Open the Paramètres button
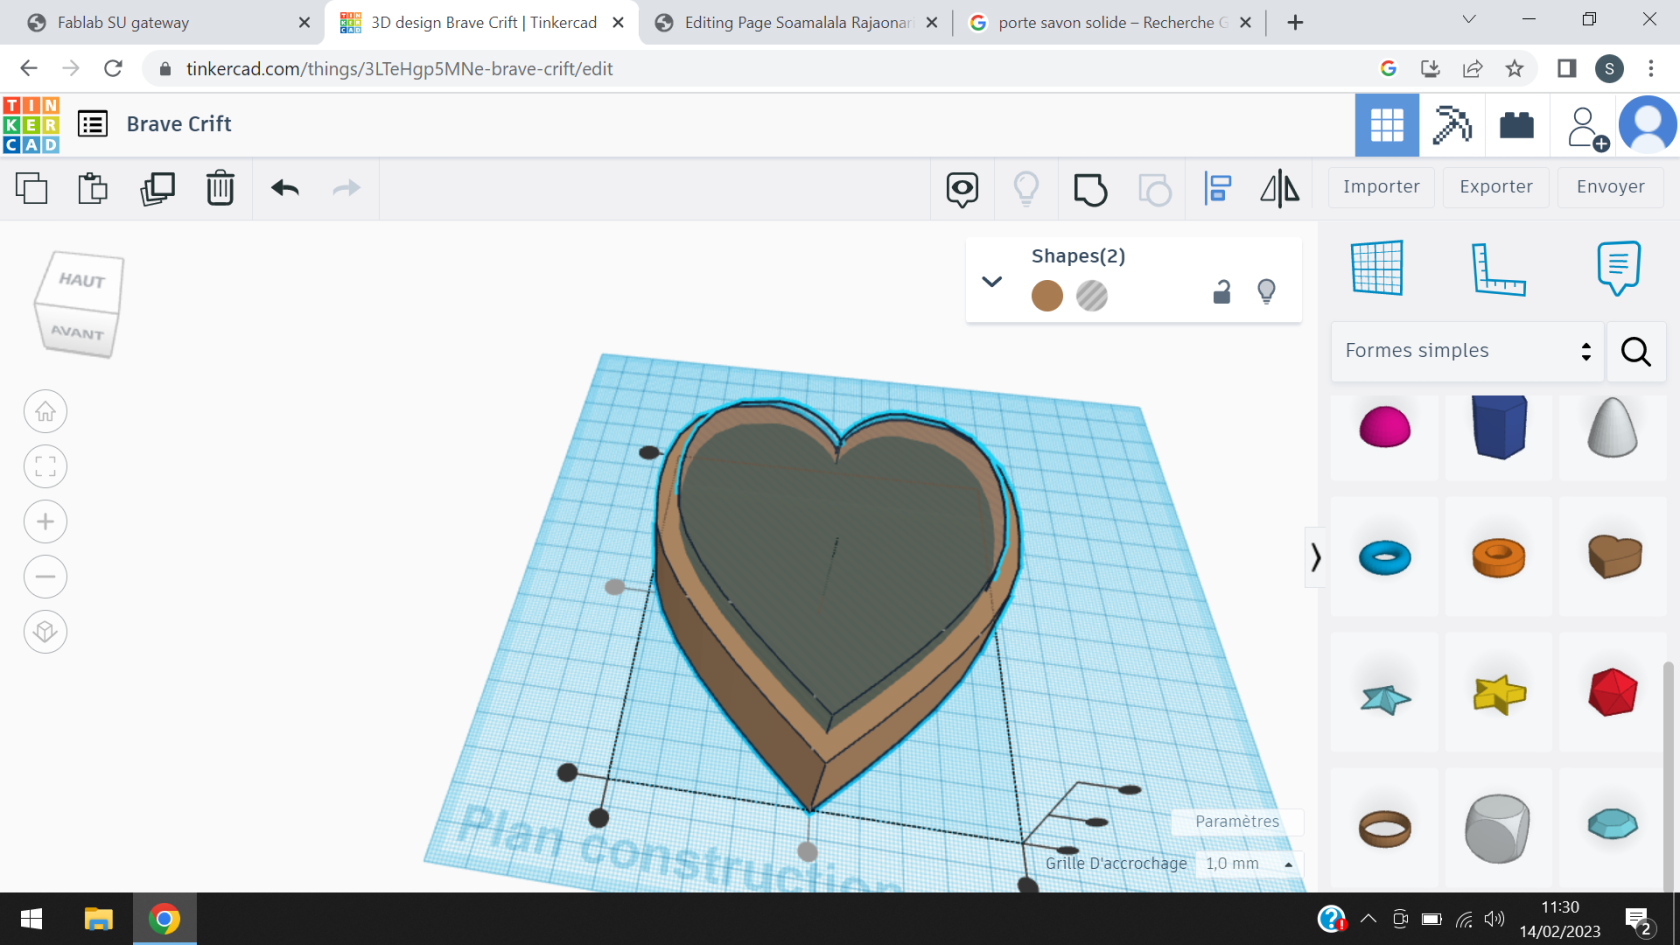Viewport: 1680px width, 945px height. (x=1237, y=822)
